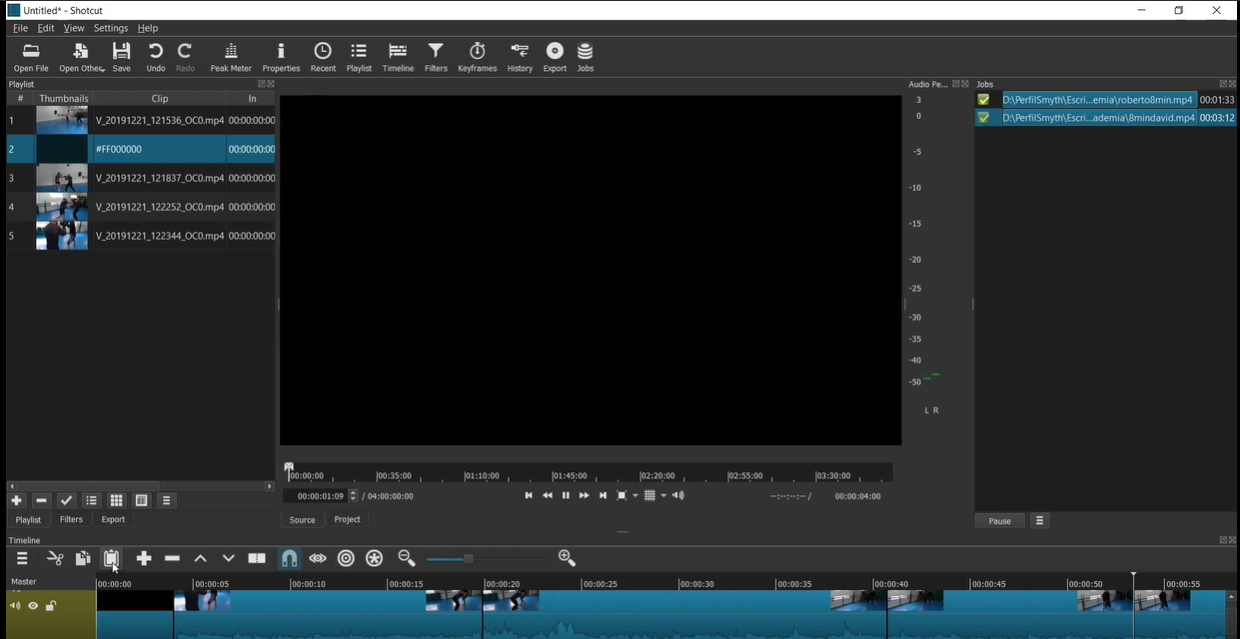Image resolution: width=1240 pixels, height=639 pixels.
Task: Toggle scrub while dragging eye icon
Action: (318, 558)
